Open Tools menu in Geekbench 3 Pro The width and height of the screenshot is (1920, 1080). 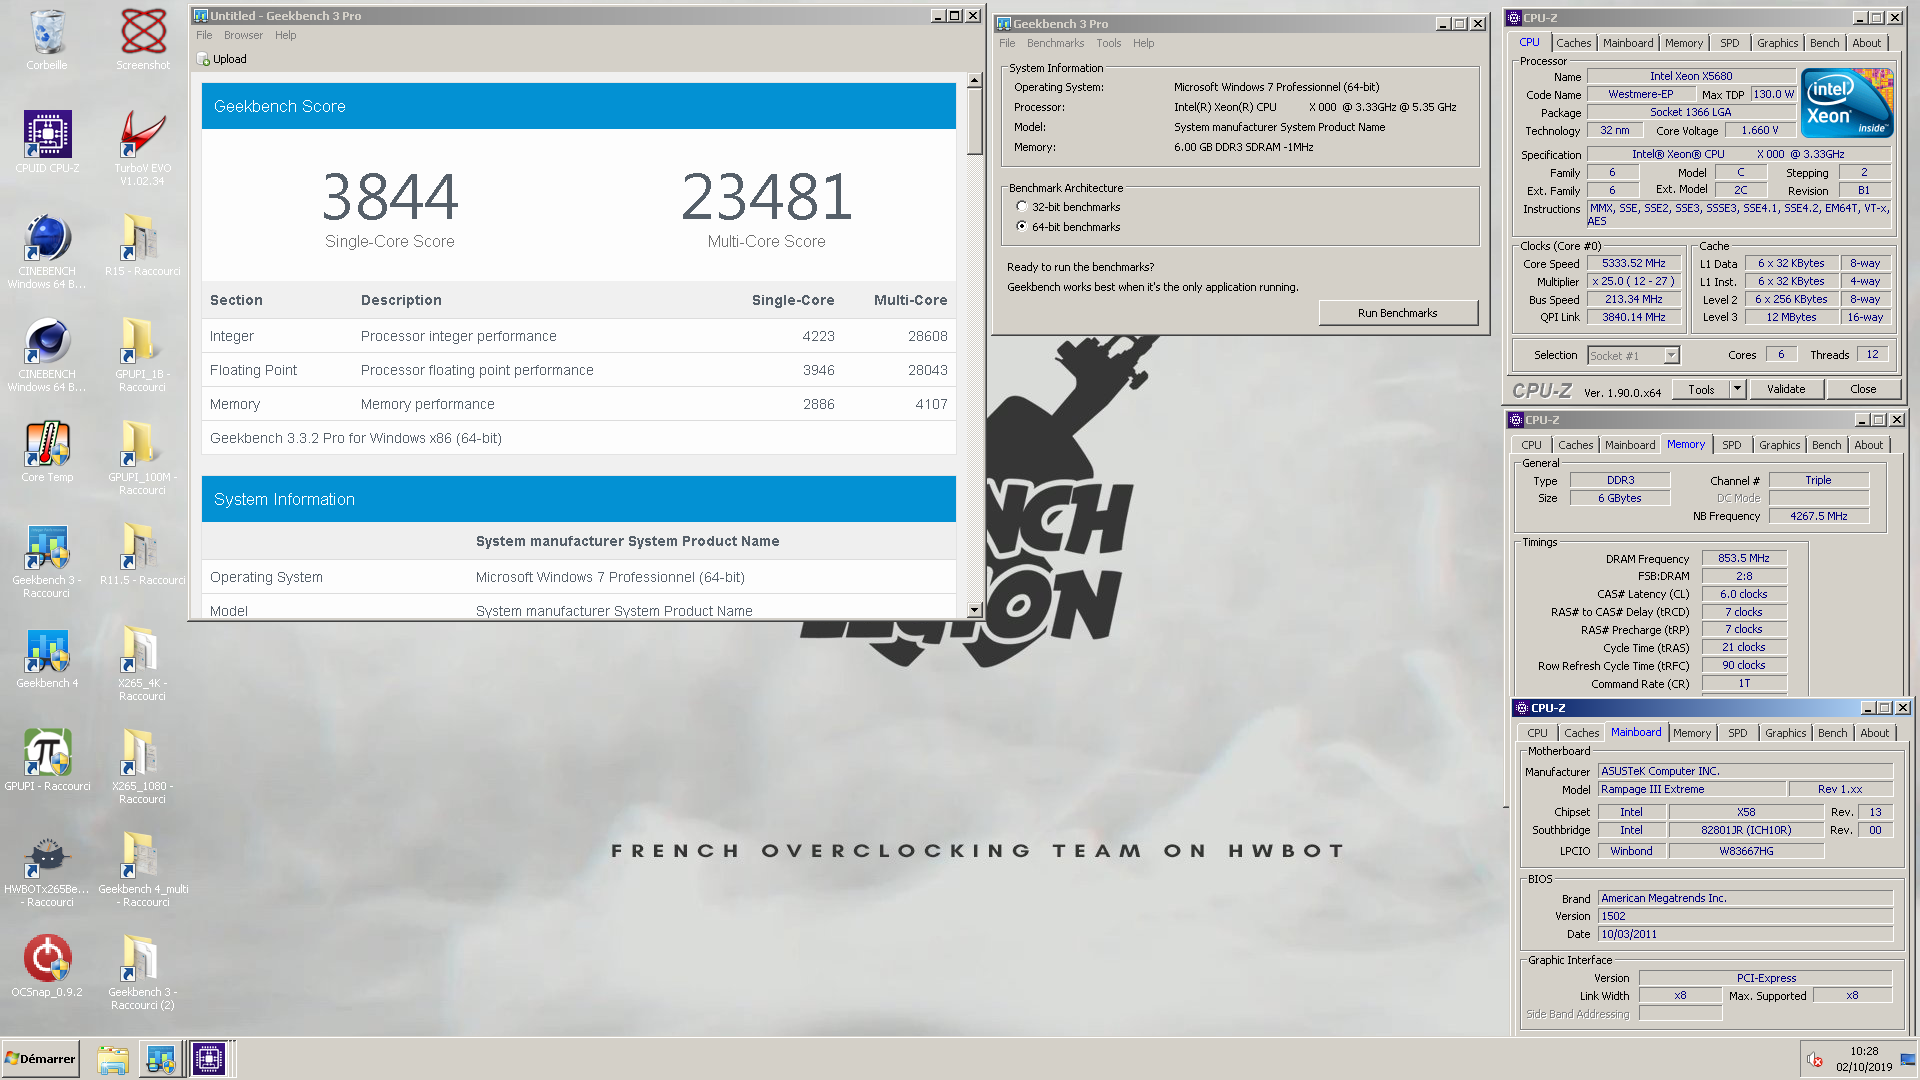click(1108, 43)
